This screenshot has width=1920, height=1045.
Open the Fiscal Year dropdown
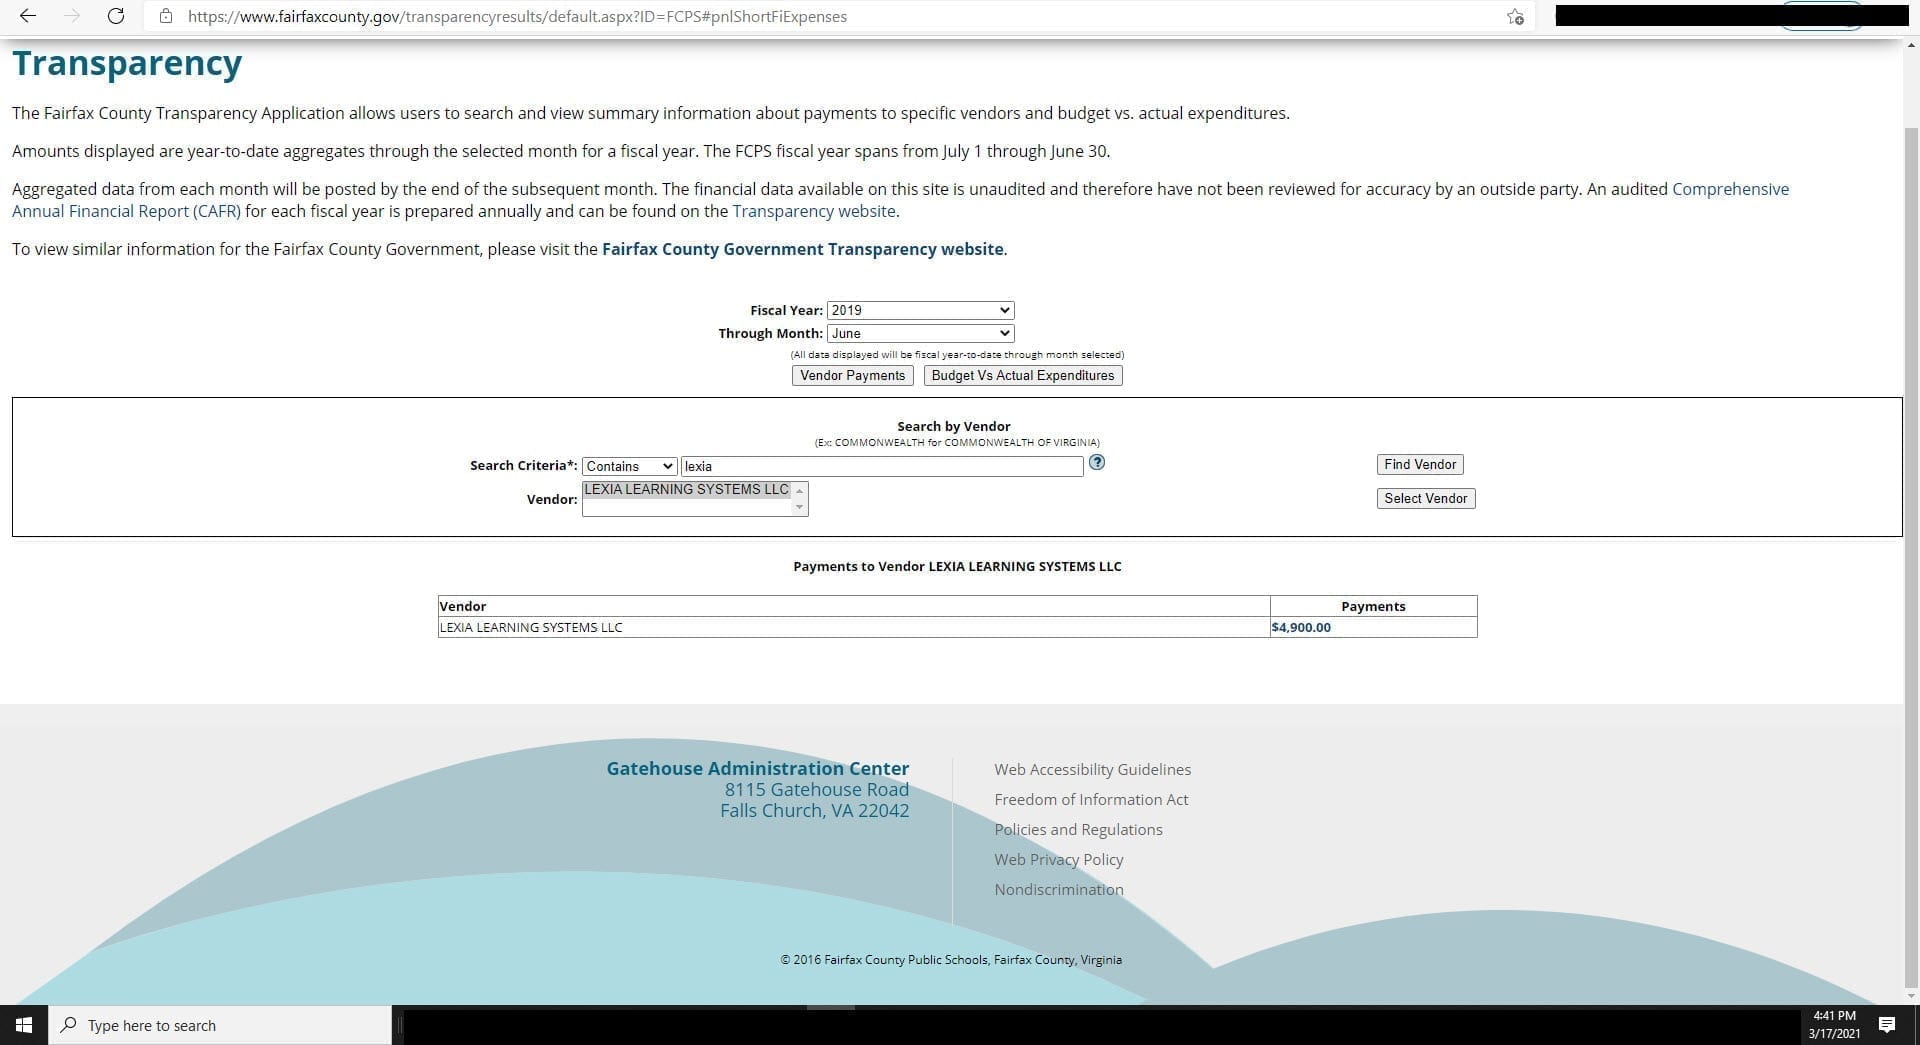point(920,310)
